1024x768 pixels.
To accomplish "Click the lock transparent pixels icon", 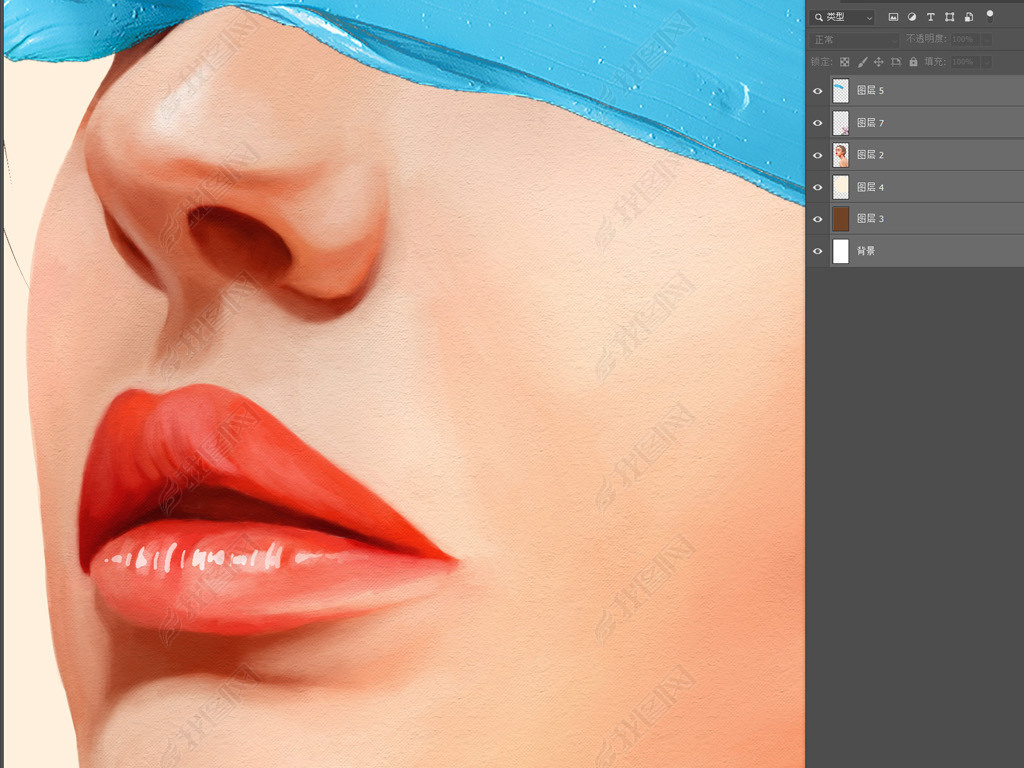I will coord(844,62).
